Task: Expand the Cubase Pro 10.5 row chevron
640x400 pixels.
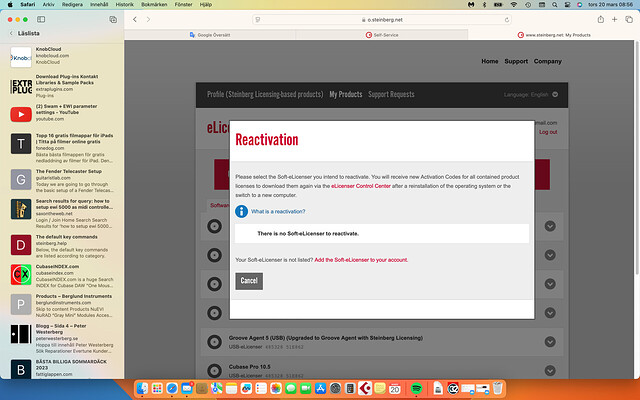Action: [550, 370]
